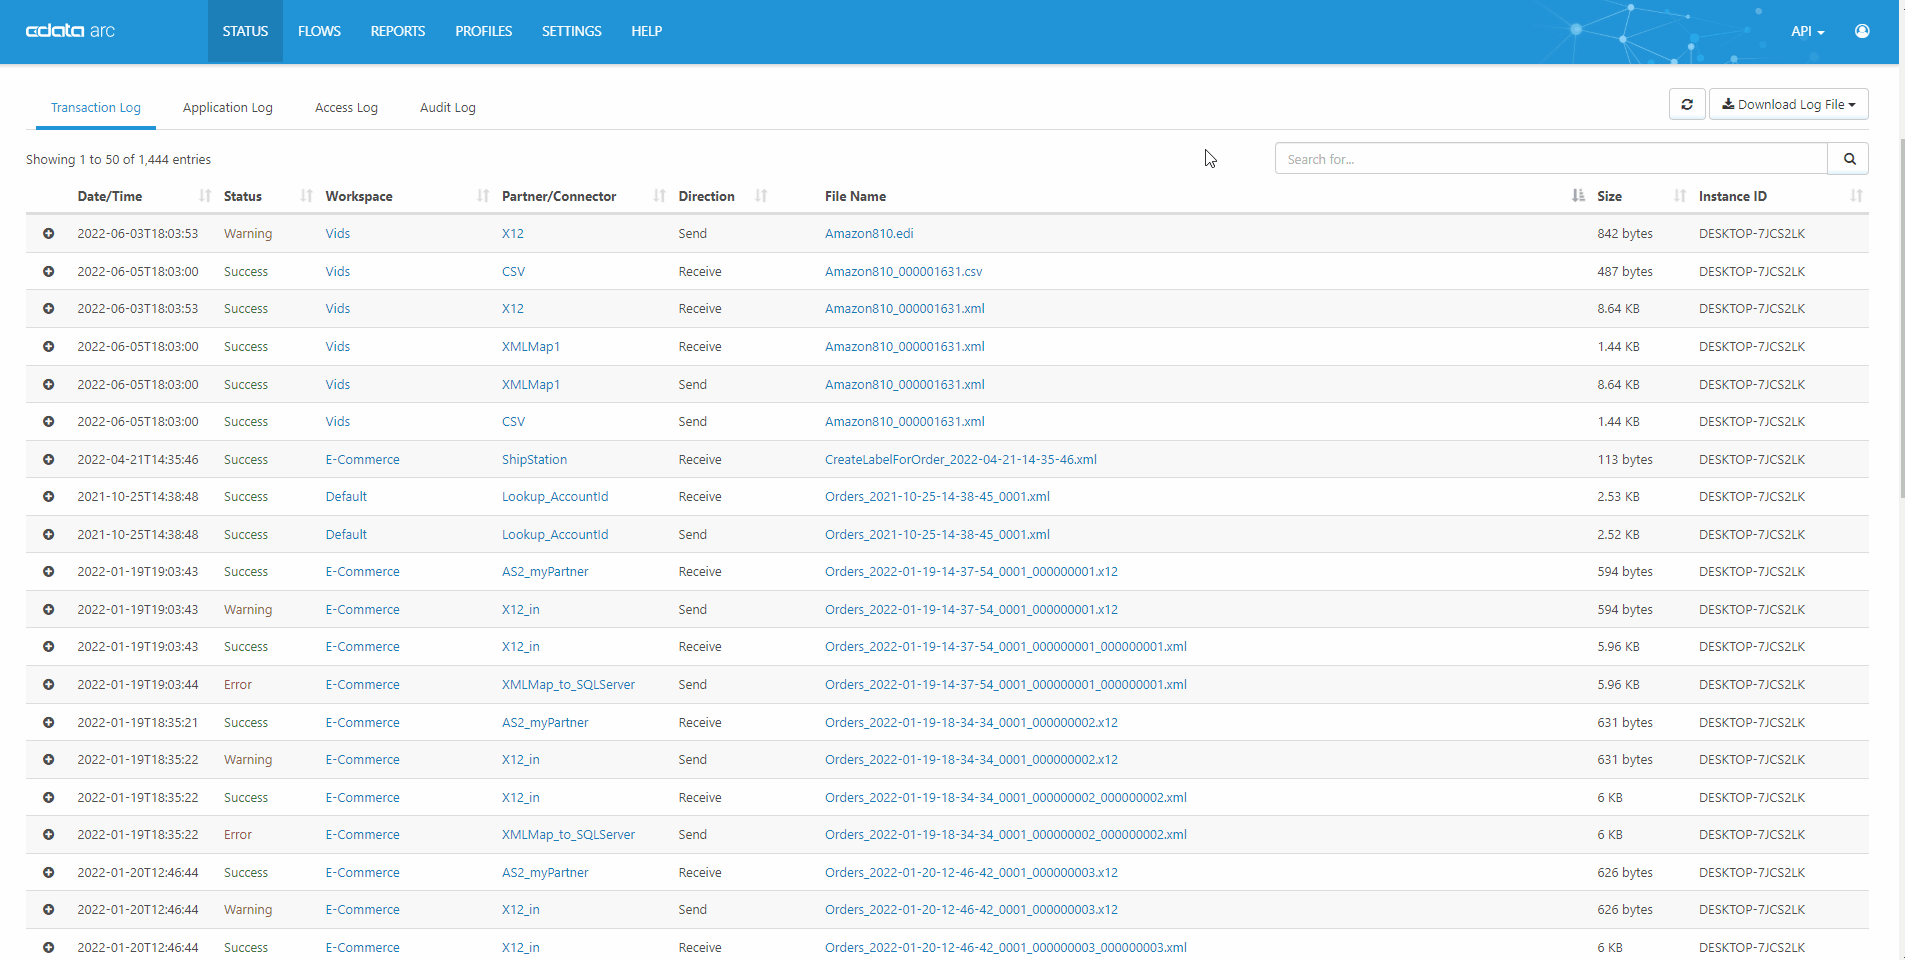Screen dimensions: 1905x960
Task: Open the HELP menu
Action: click(647, 31)
